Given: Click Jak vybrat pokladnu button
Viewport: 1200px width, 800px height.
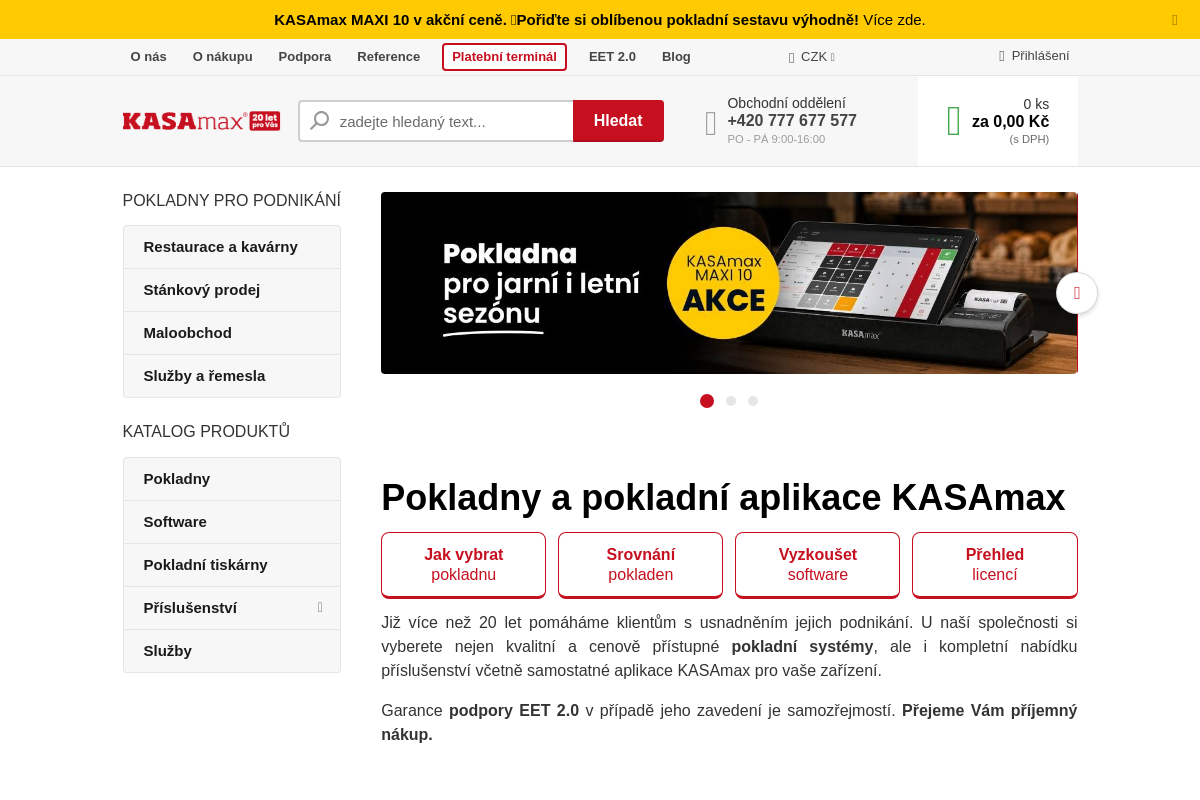Looking at the screenshot, I should point(463,565).
